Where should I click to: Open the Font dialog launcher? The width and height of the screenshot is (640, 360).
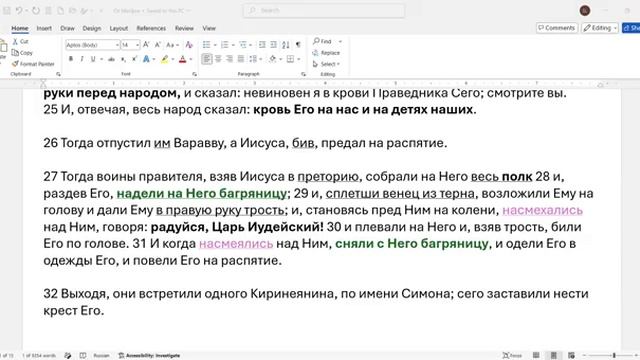194,74
